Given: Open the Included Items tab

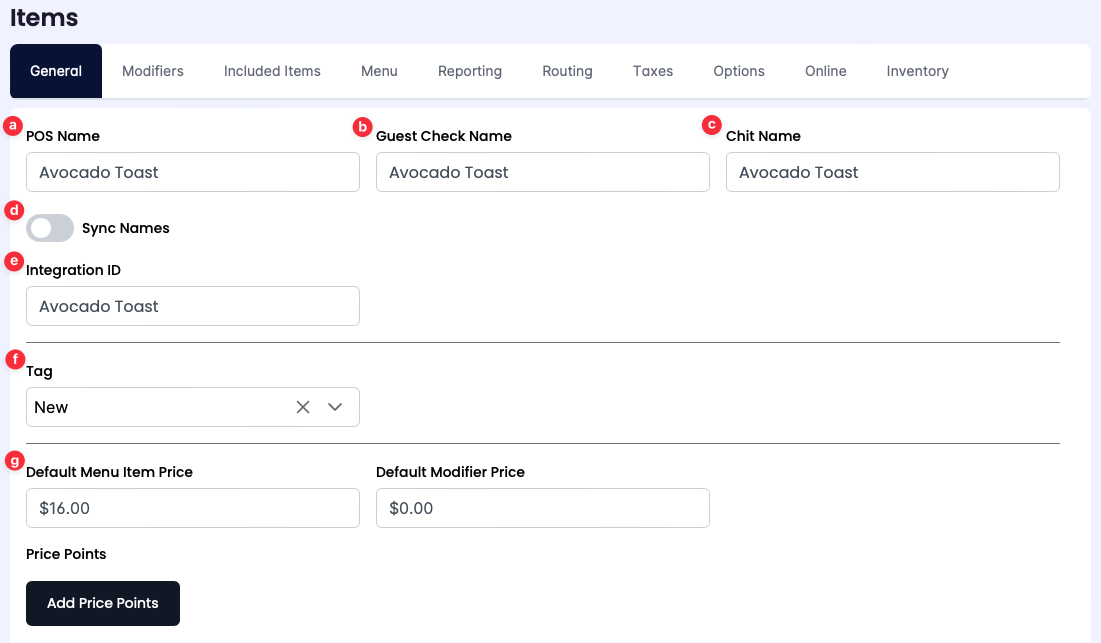Looking at the screenshot, I should (x=272, y=71).
